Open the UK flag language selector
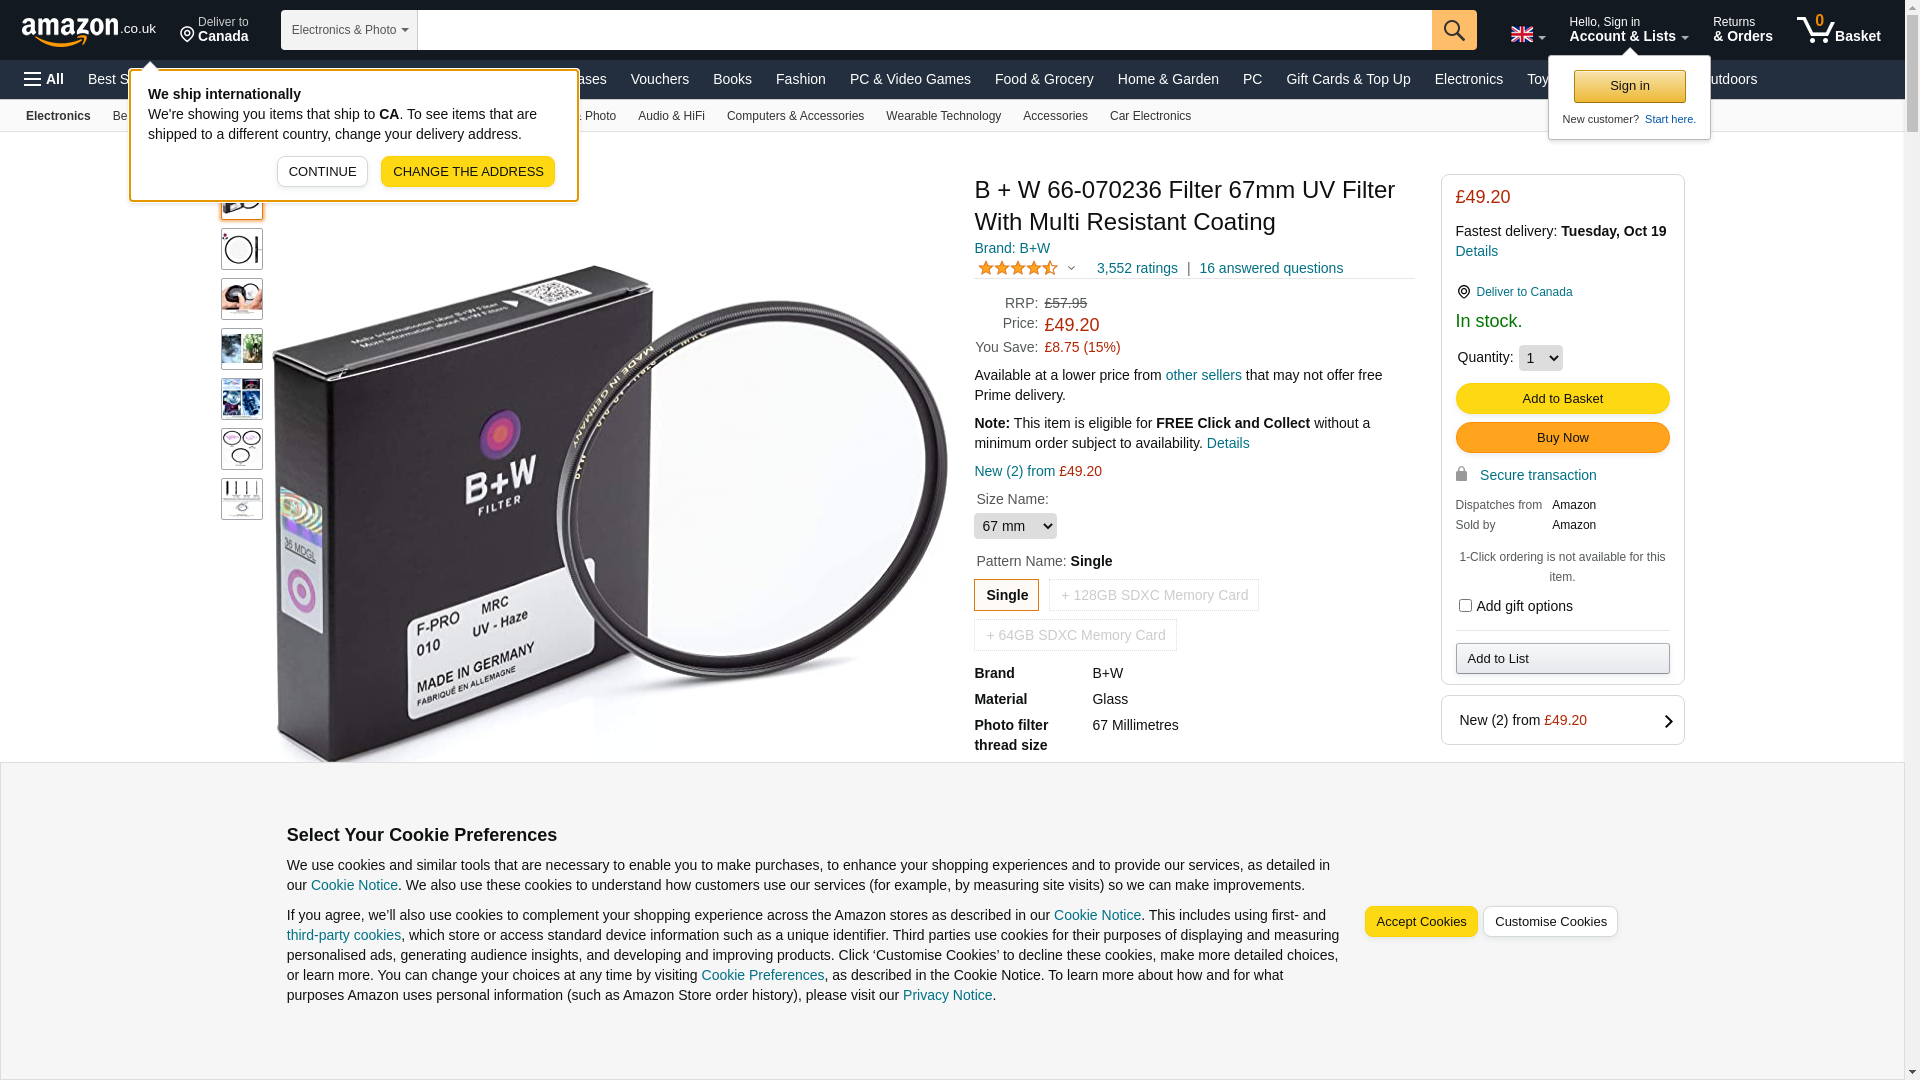The width and height of the screenshot is (1920, 1080). click(1527, 35)
